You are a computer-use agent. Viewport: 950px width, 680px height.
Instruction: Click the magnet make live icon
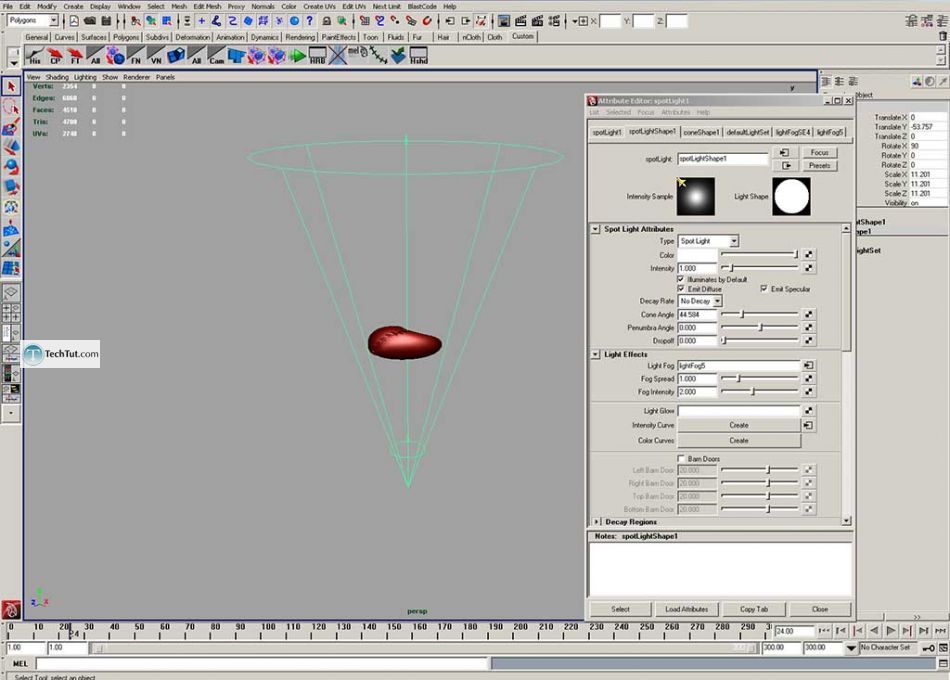[x=427, y=21]
